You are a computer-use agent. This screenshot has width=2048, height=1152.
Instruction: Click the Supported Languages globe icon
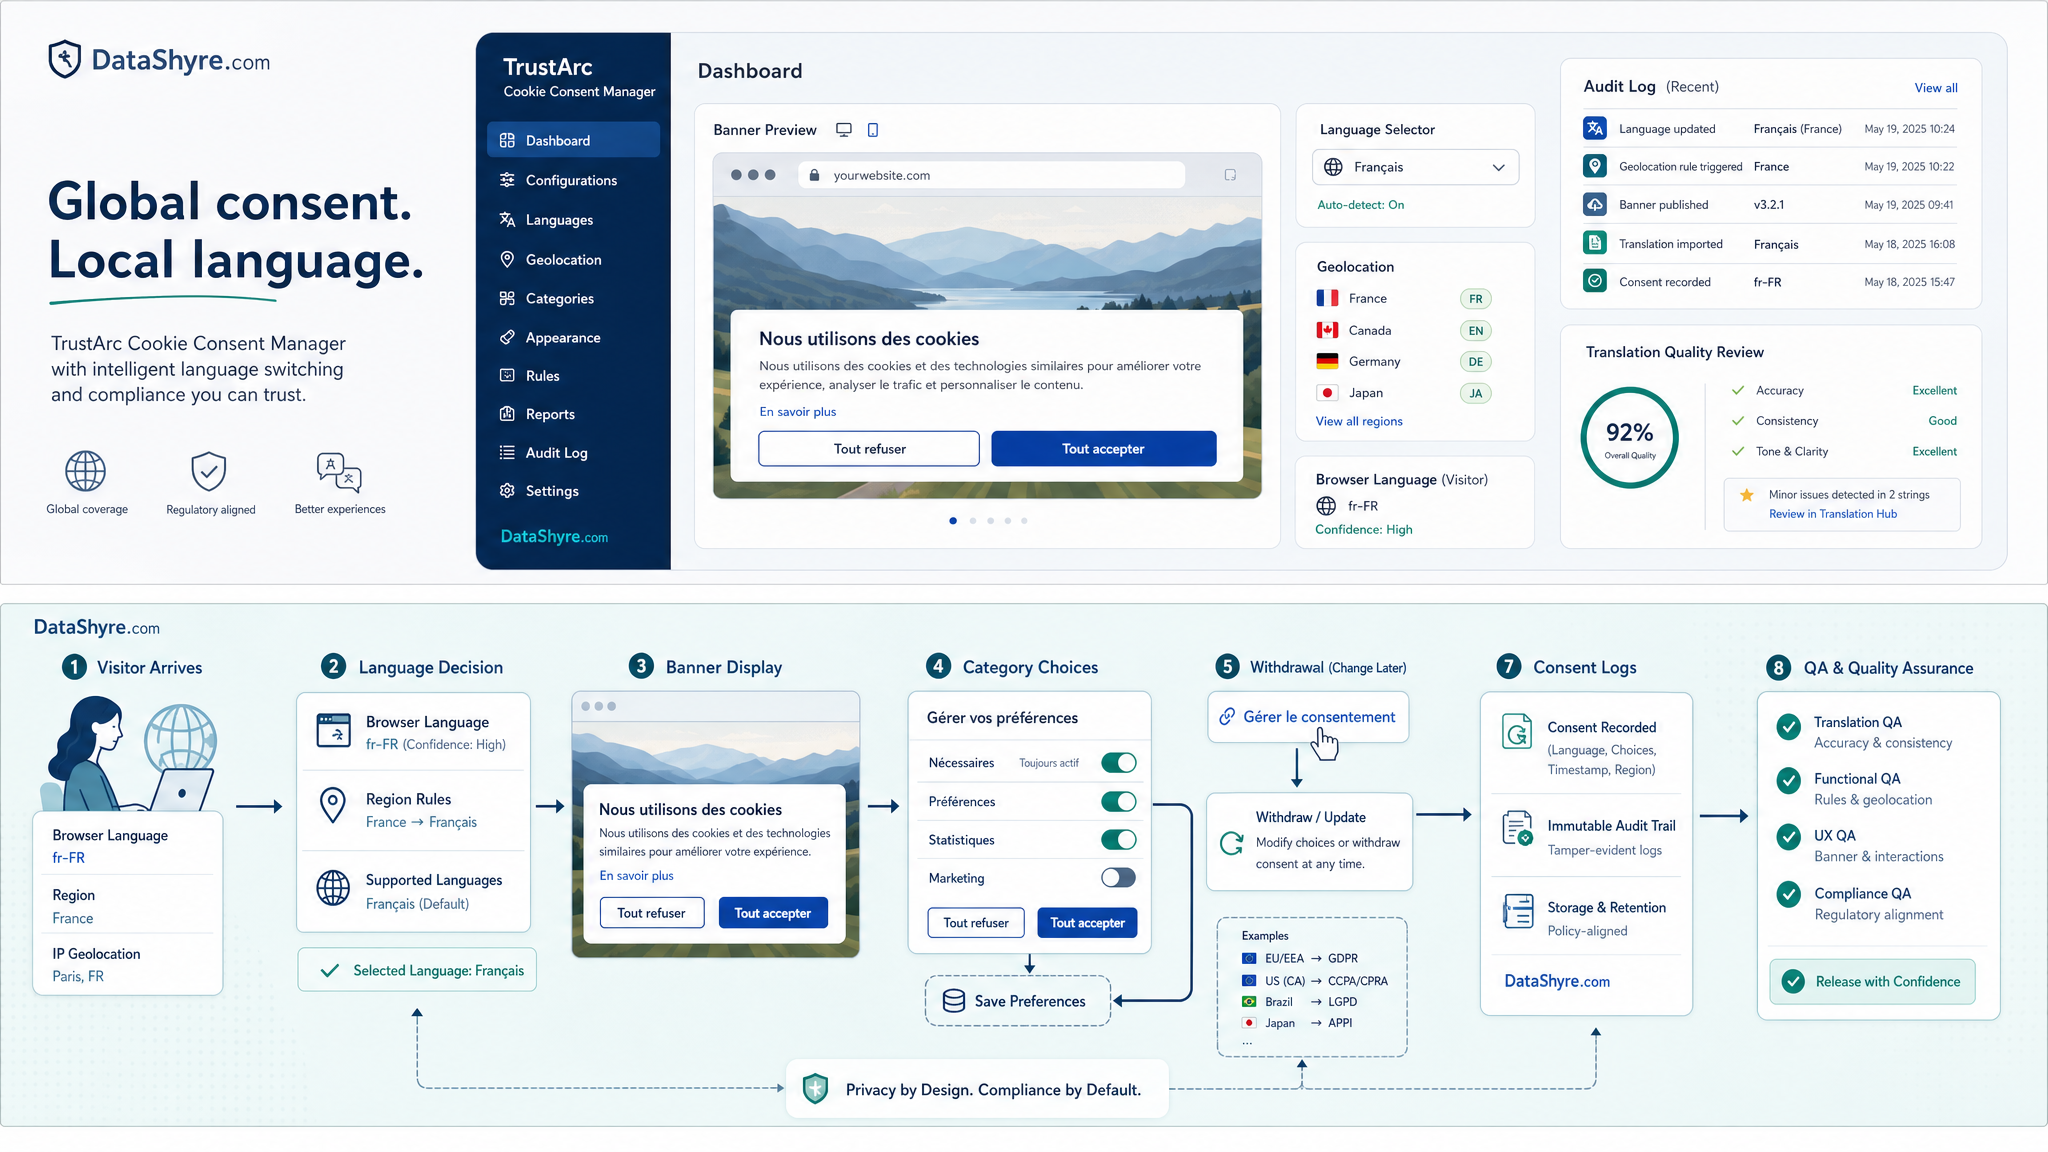tap(333, 887)
